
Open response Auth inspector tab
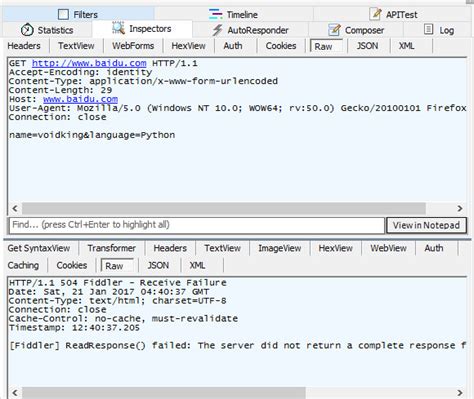pyautogui.click(x=434, y=248)
